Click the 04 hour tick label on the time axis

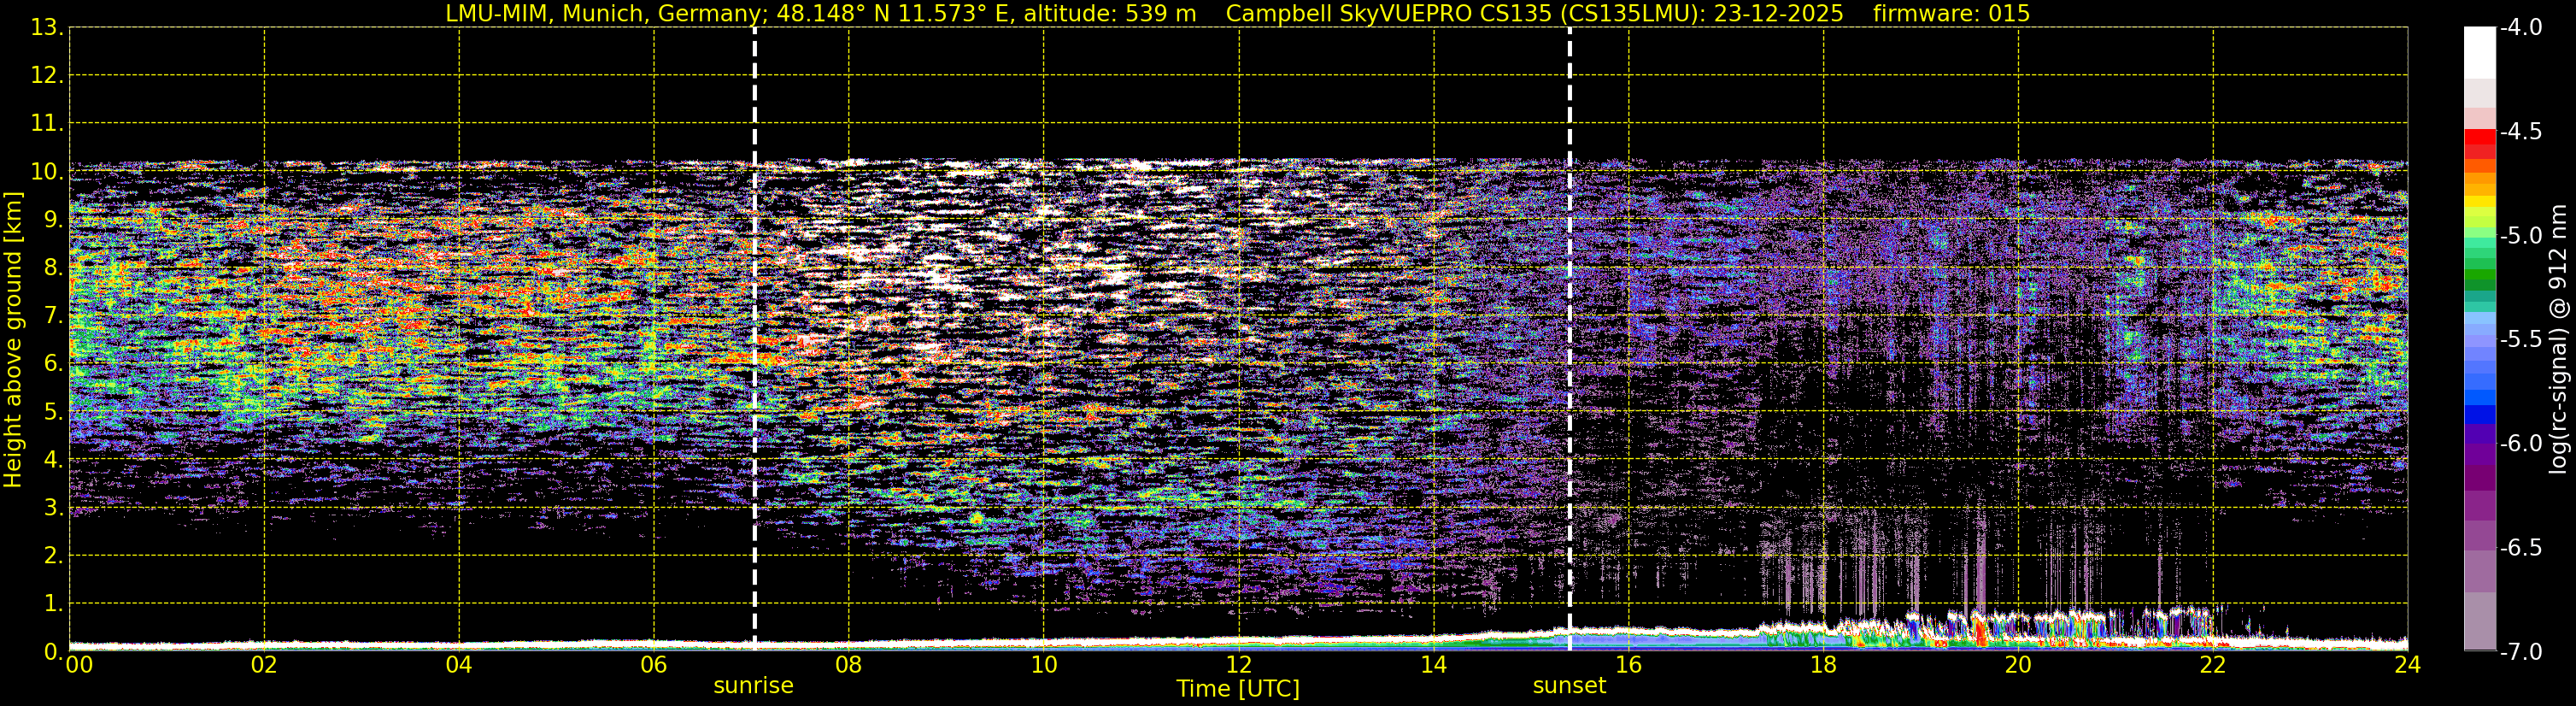[459, 665]
